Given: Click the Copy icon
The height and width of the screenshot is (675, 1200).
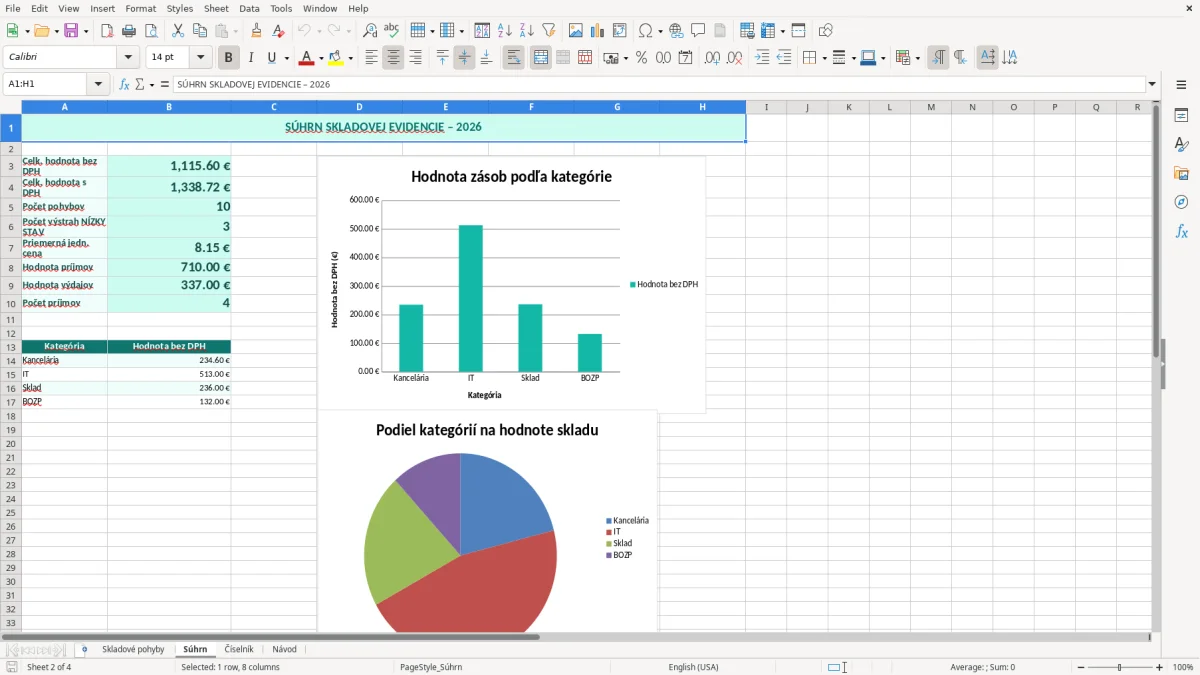Looking at the screenshot, I should (x=200, y=31).
